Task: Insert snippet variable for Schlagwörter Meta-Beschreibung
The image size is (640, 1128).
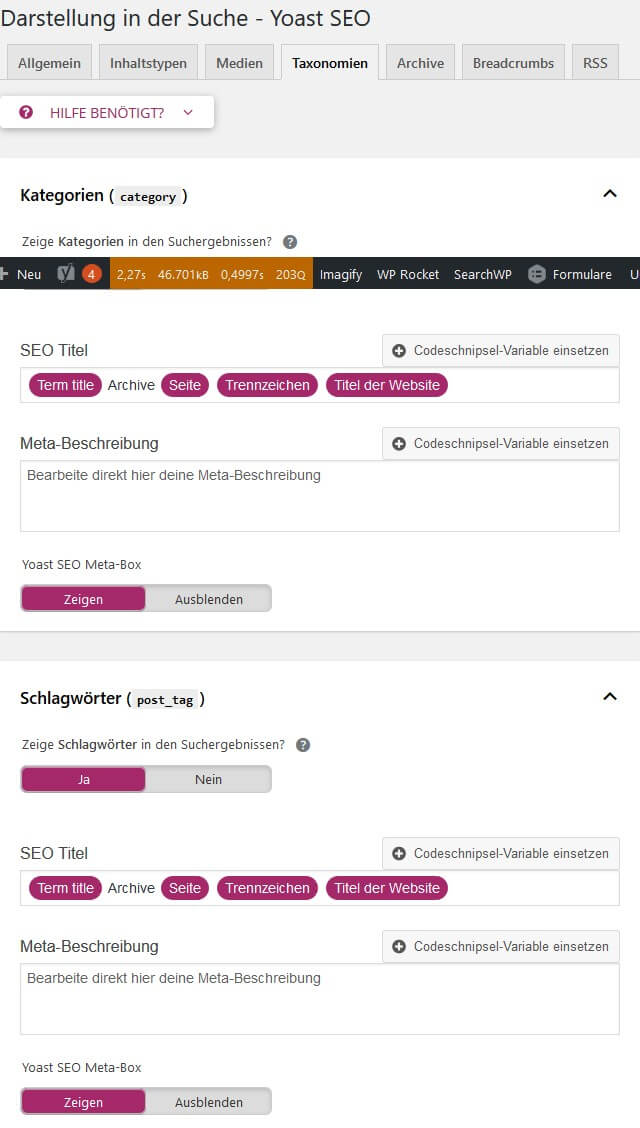Action: pyautogui.click(x=500, y=946)
